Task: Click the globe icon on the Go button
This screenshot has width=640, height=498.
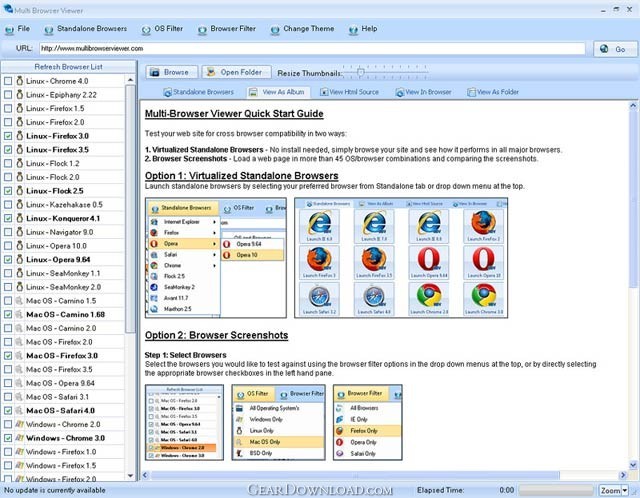Action: (x=604, y=49)
